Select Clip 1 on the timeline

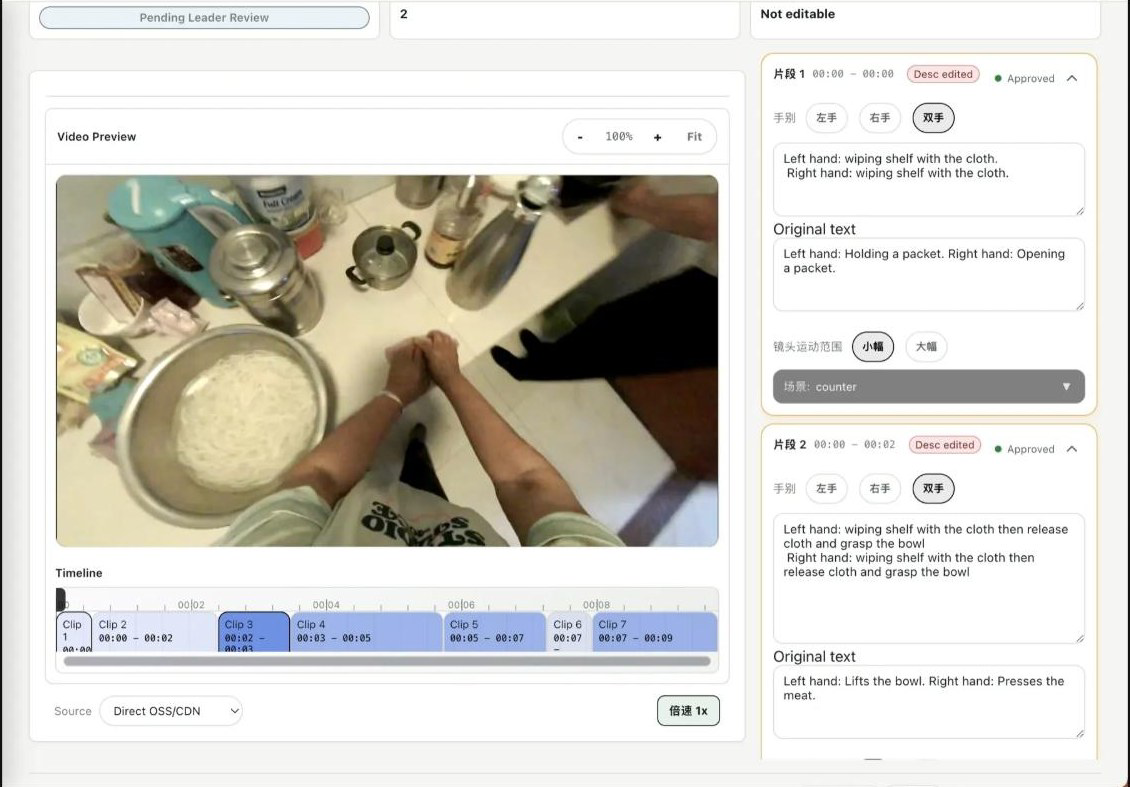(x=74, y=632)
